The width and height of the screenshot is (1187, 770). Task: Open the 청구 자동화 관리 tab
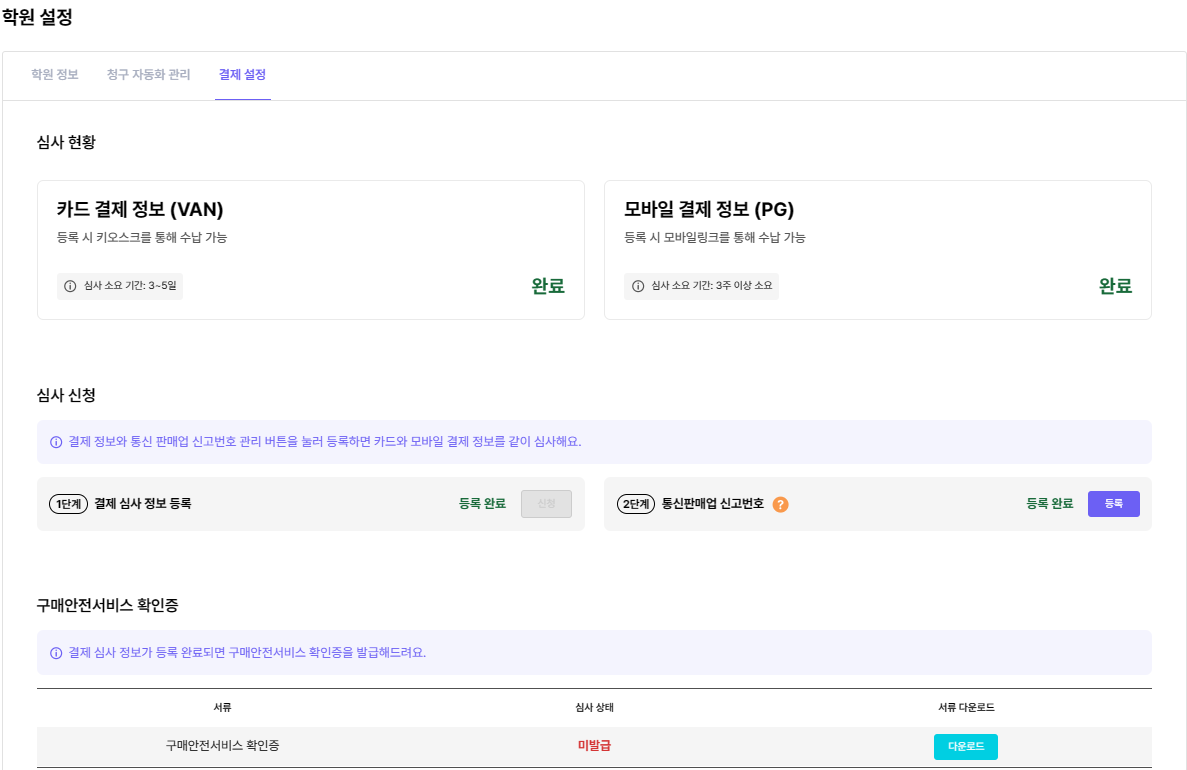pos(148,75)
